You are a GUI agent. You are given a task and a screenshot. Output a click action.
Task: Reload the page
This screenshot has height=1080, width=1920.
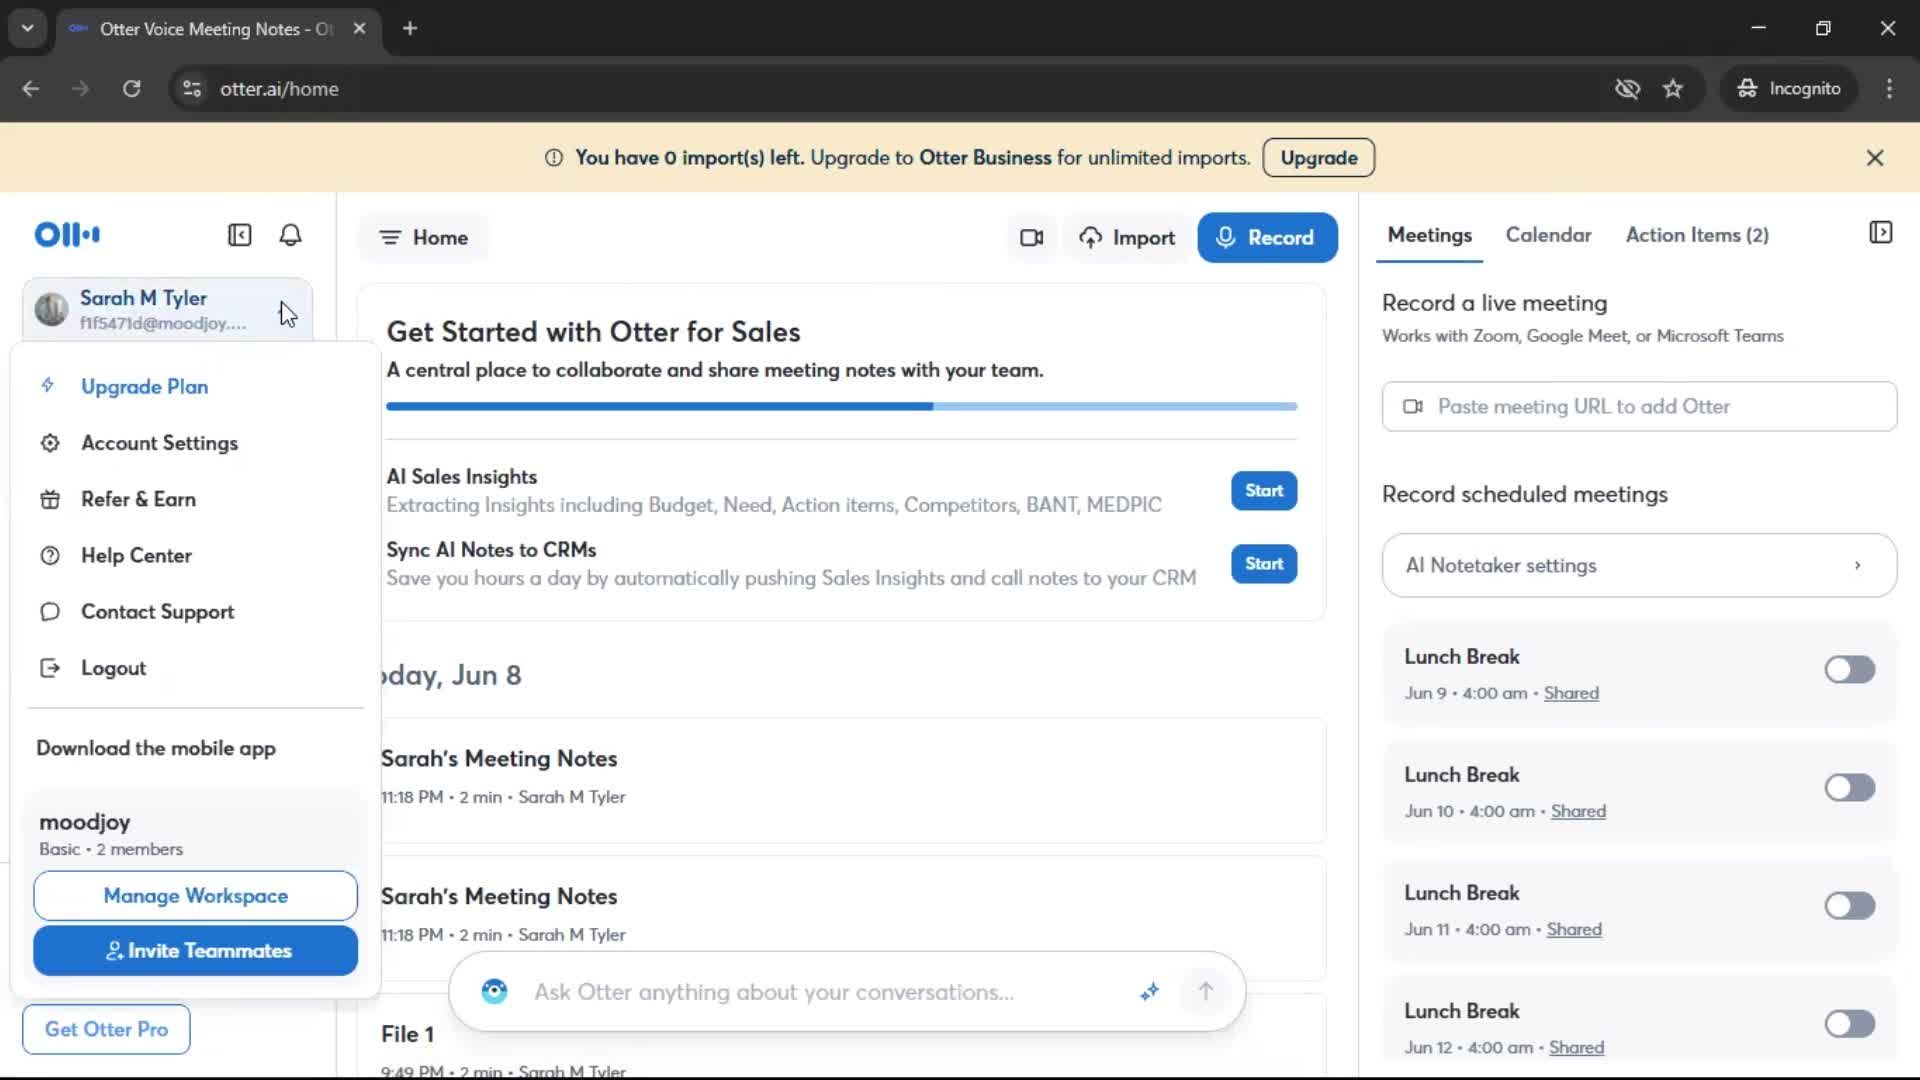tap(131, 89)
